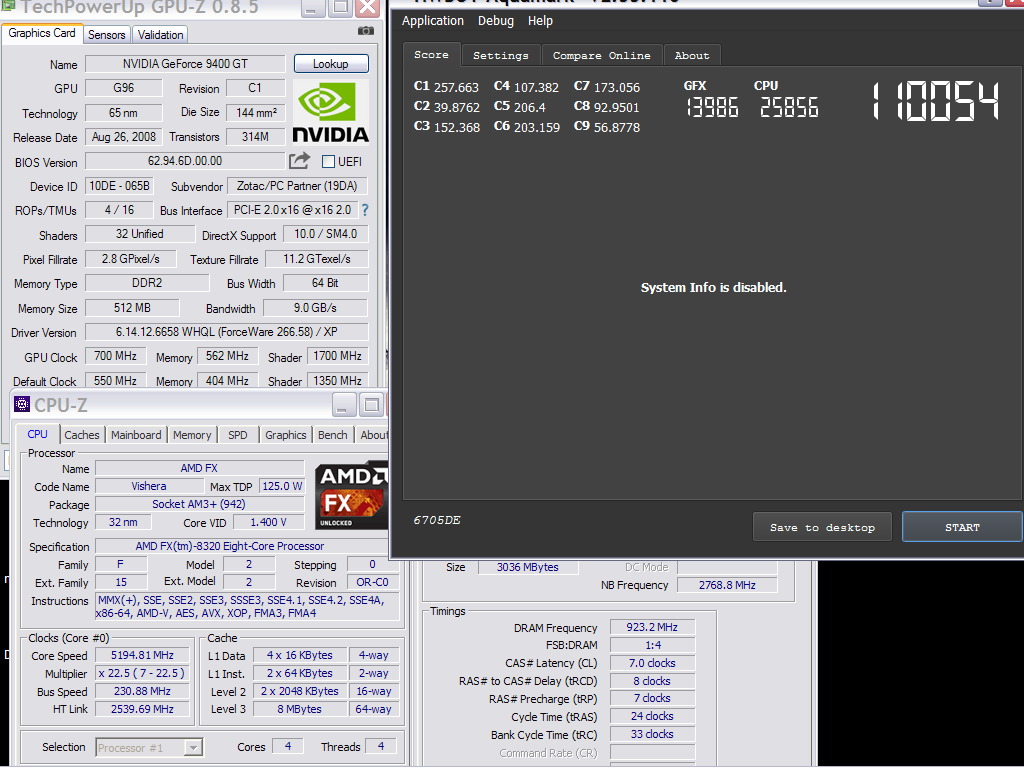Click the C9 result 56.8778

point(616,127)
